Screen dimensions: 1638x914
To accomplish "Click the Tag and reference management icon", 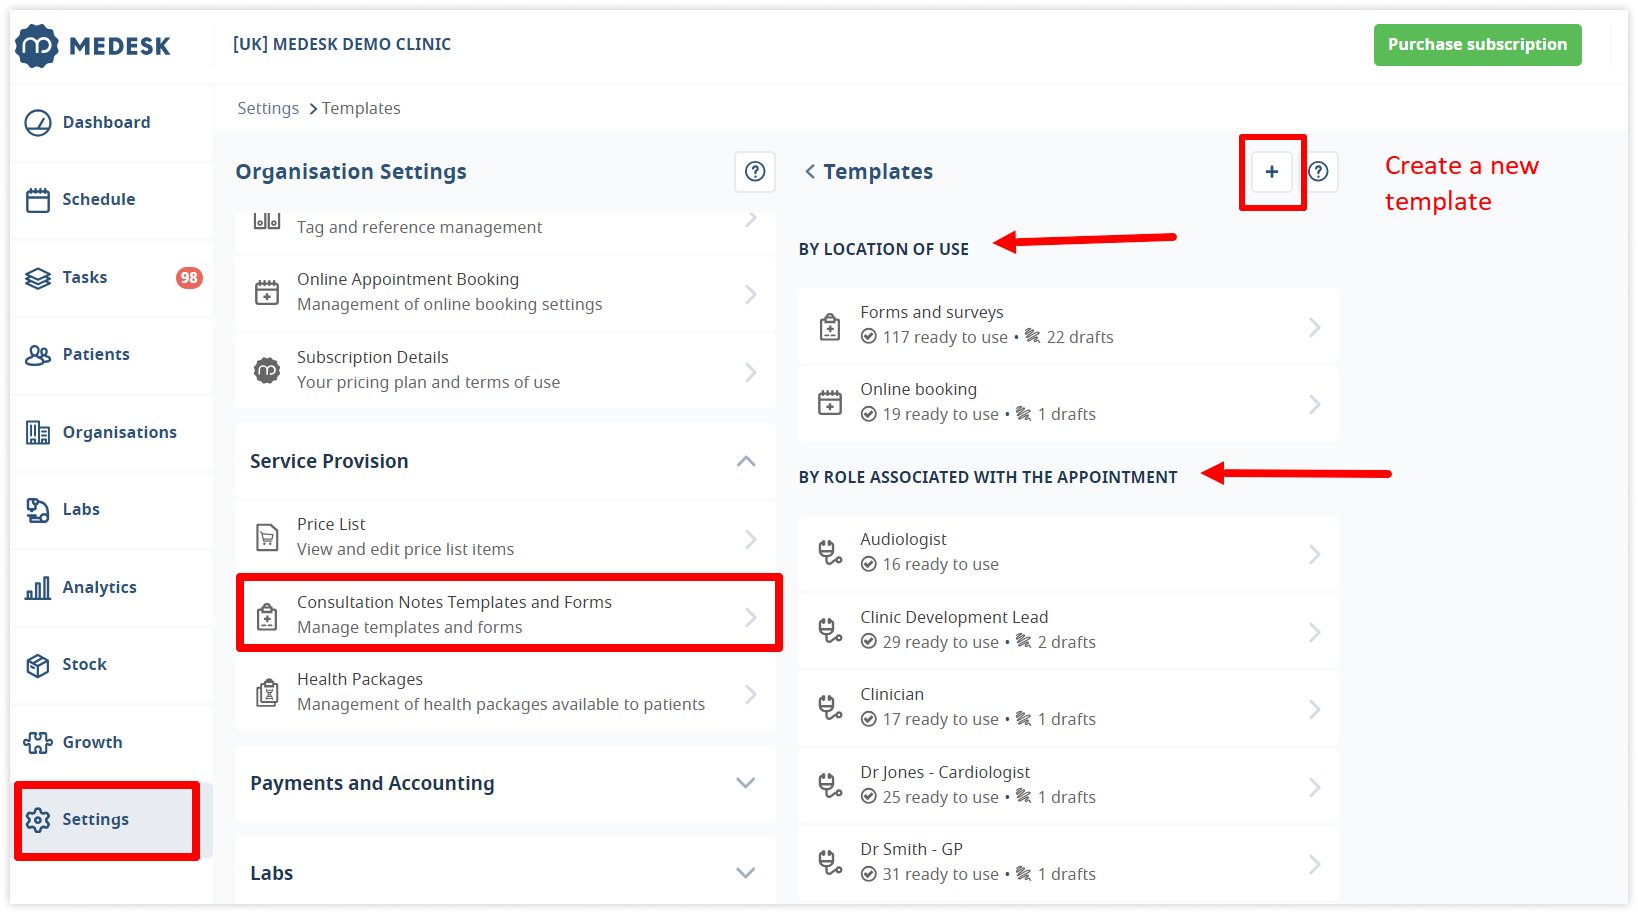I will [267, 221].
